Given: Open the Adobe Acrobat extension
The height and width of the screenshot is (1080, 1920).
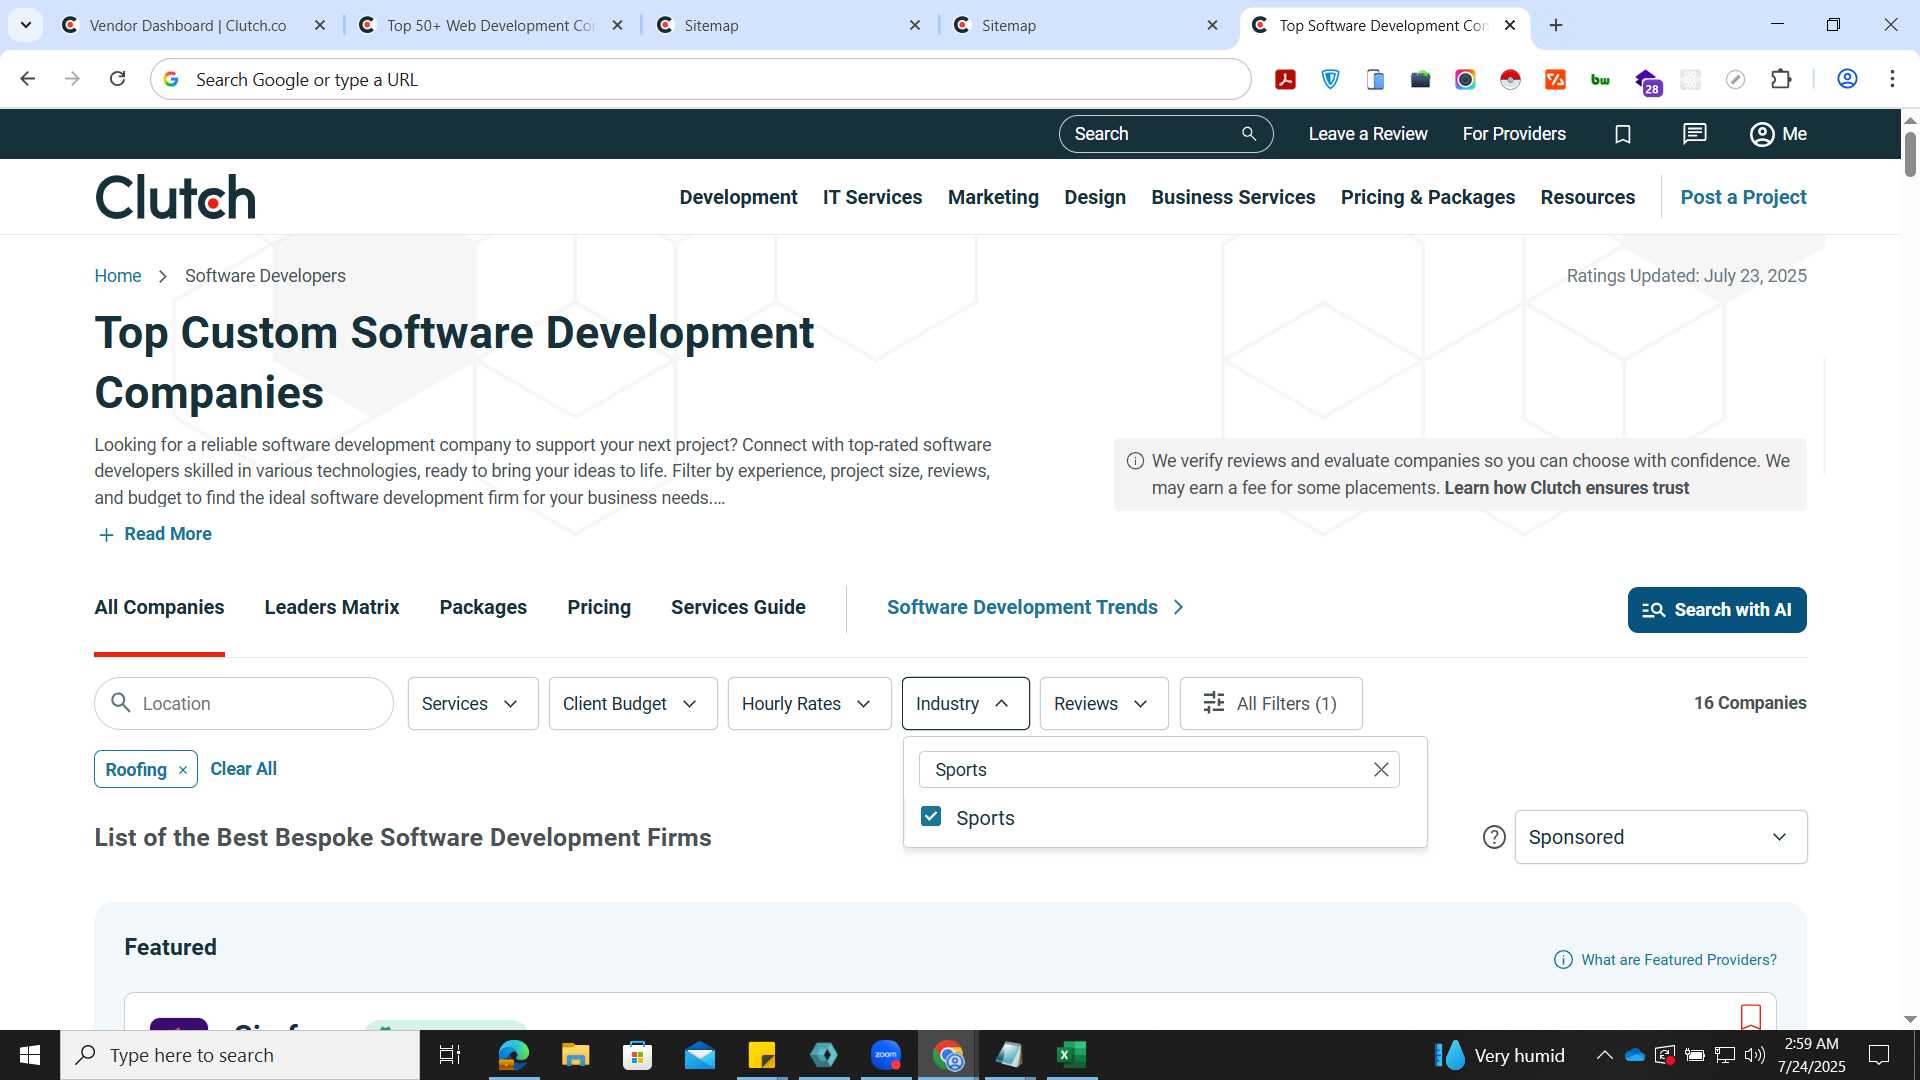Looking at the screenshot, I should (x=1286, y=80).
